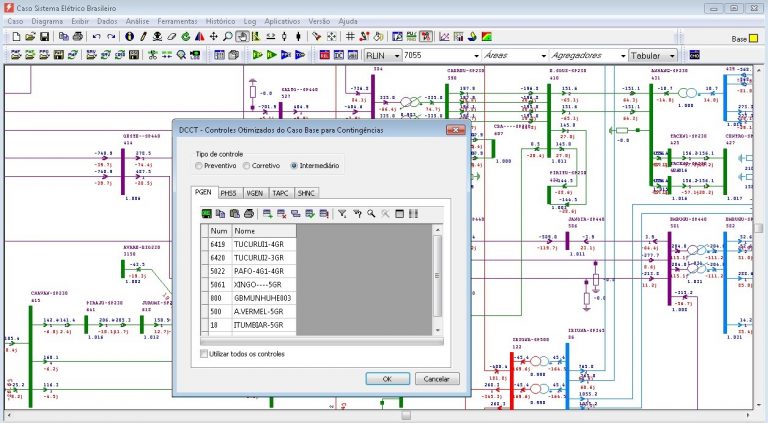Click the filter funnel icon in dialog
The image size is (768, 423).
(x=343, y=213)
